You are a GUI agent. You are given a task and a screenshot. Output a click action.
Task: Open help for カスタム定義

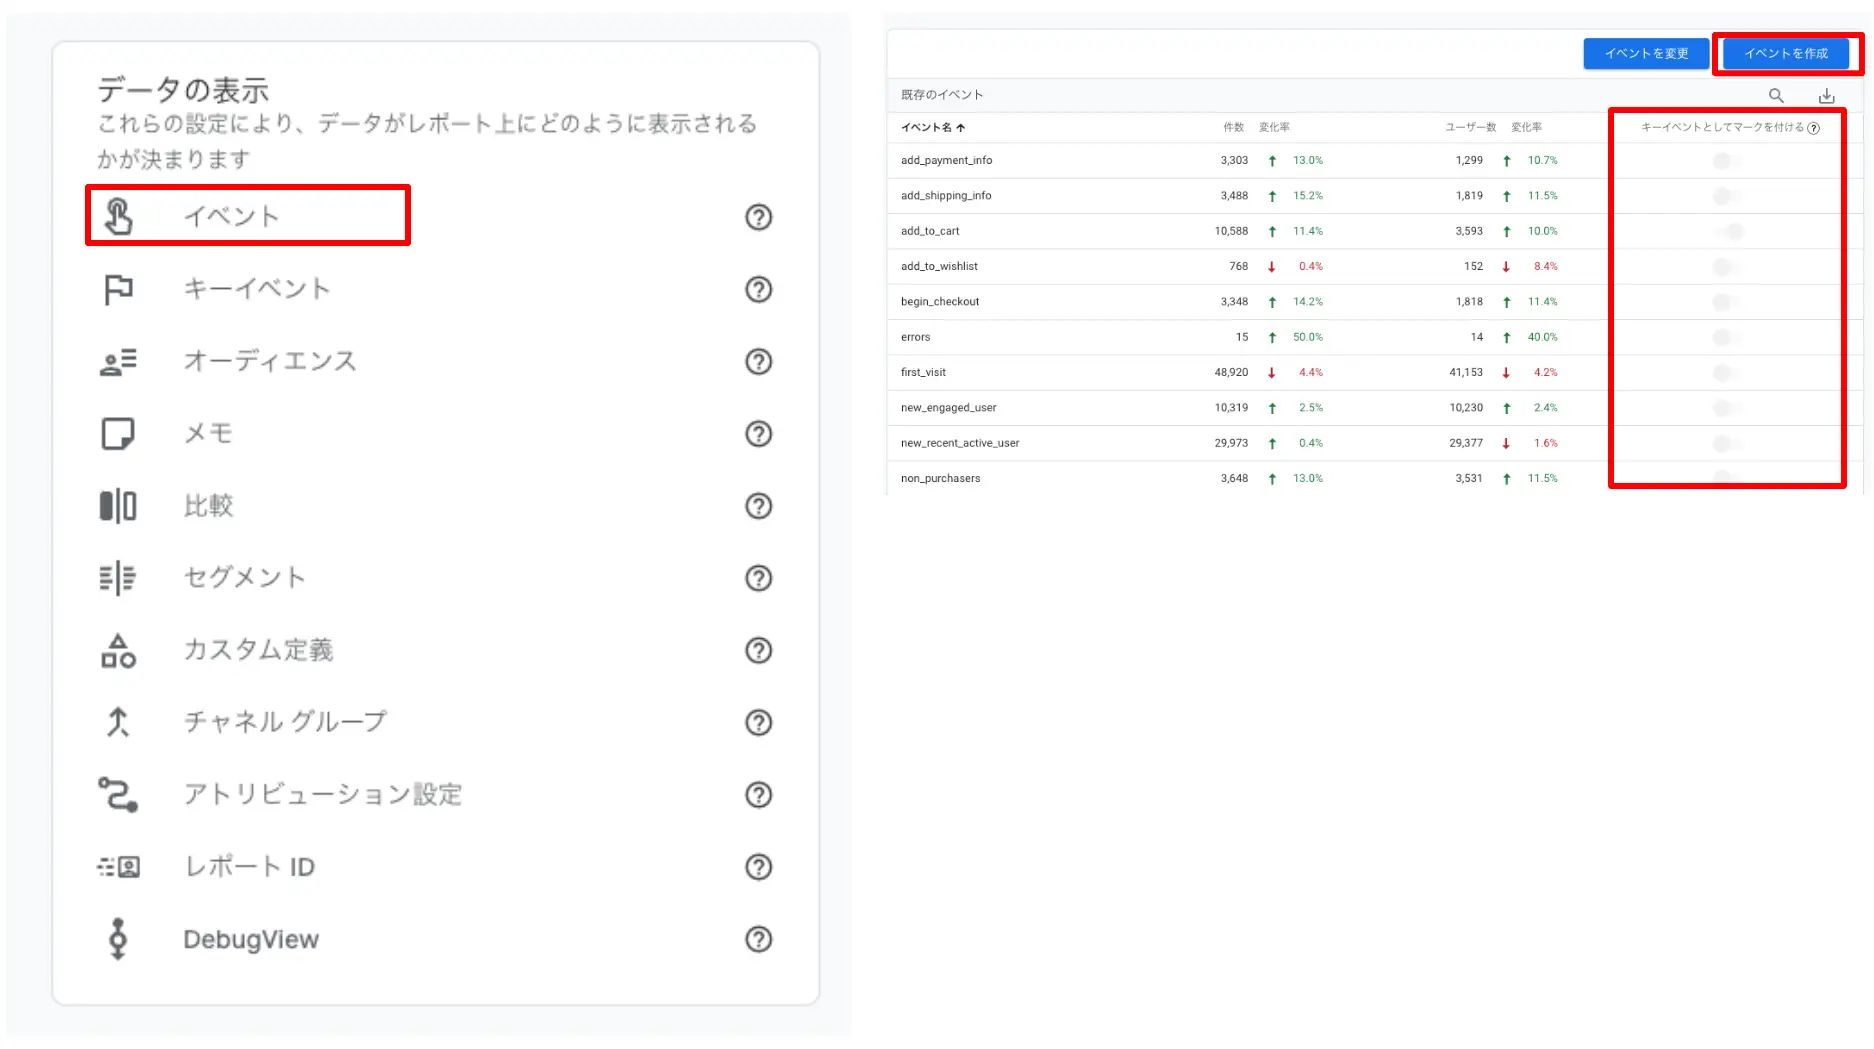tap(759, 650)
